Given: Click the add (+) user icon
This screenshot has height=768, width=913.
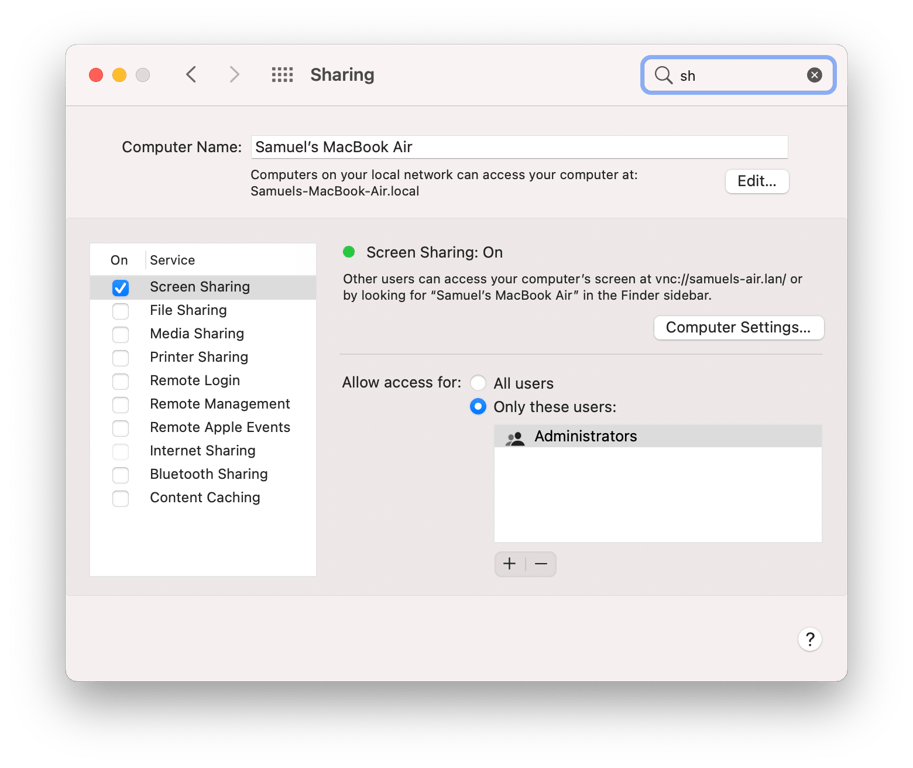Looking at the screenshot, I should coord(510,564).
